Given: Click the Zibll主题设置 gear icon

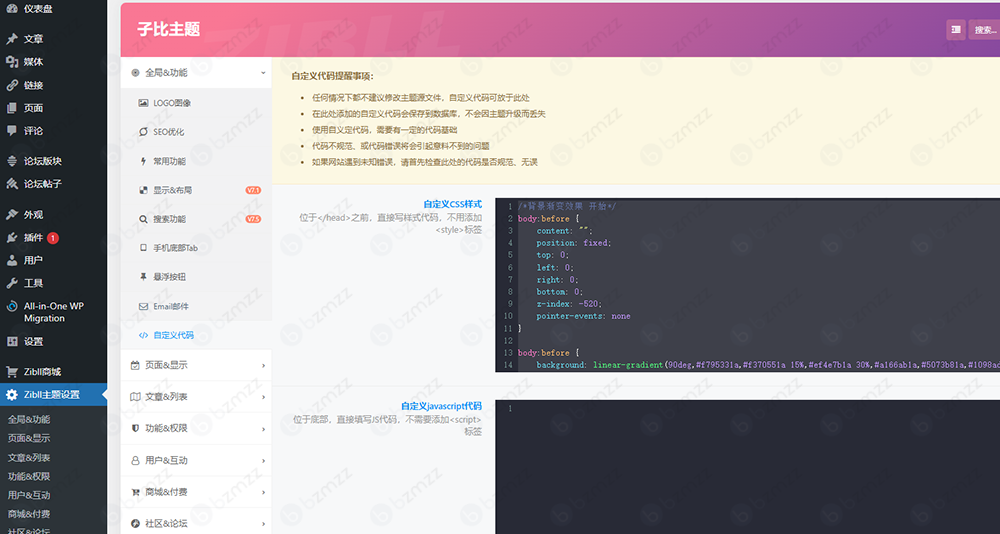Looking at the screenshot, I should click(11, 394).
